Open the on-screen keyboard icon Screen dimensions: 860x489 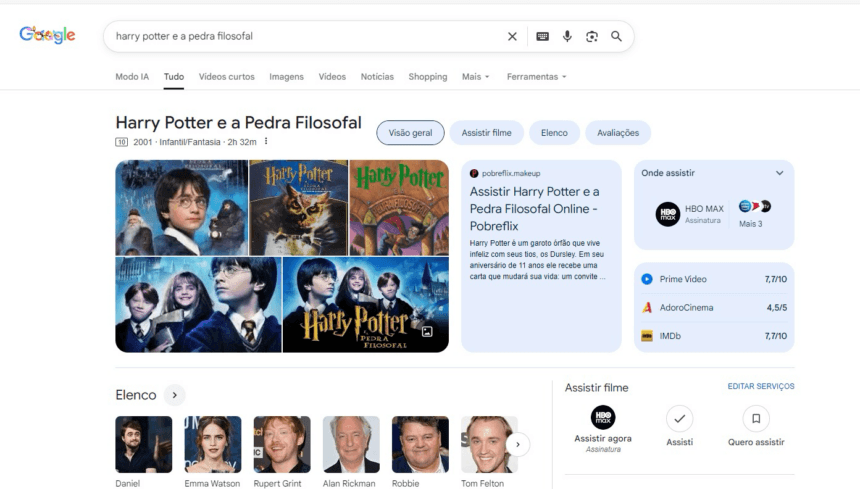pyautogui.click(x=542, y=36)
